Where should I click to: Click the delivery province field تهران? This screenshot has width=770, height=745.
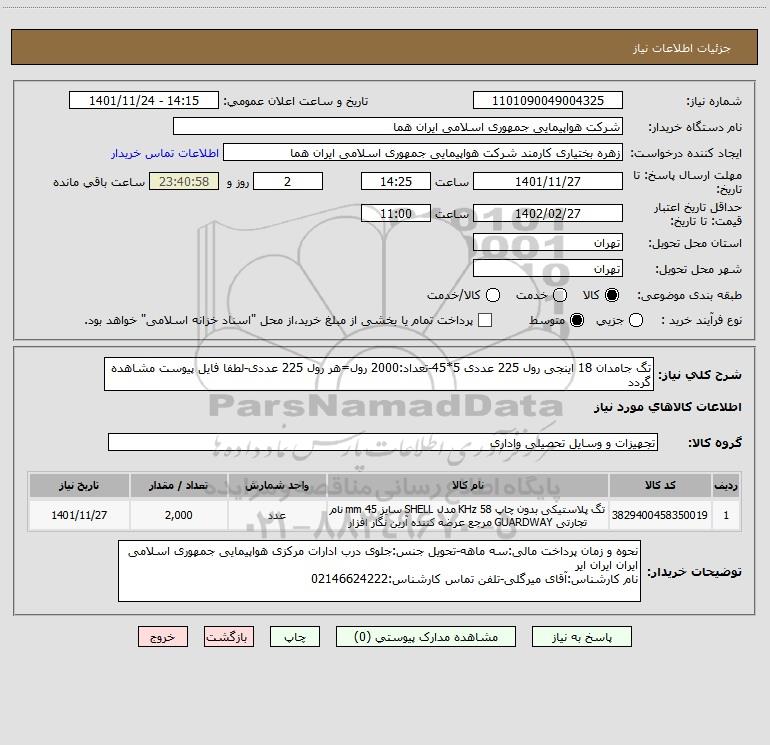[x=548, y=243]
